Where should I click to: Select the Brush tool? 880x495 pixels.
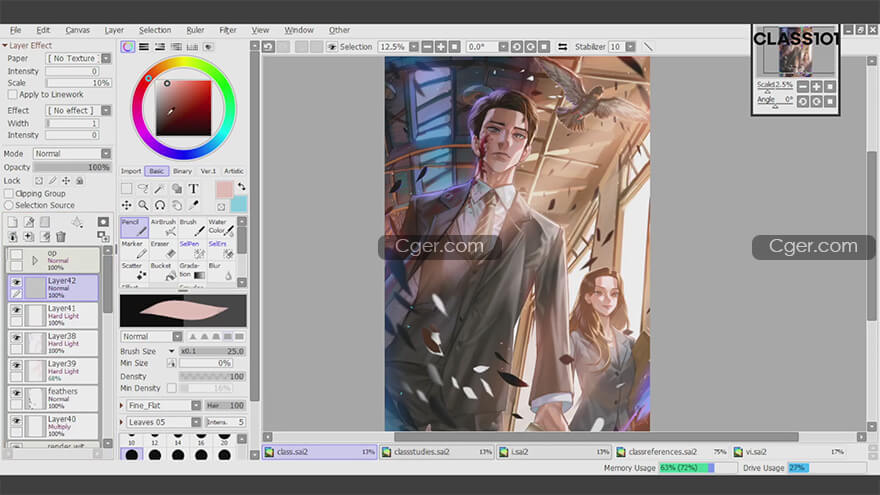192,227
